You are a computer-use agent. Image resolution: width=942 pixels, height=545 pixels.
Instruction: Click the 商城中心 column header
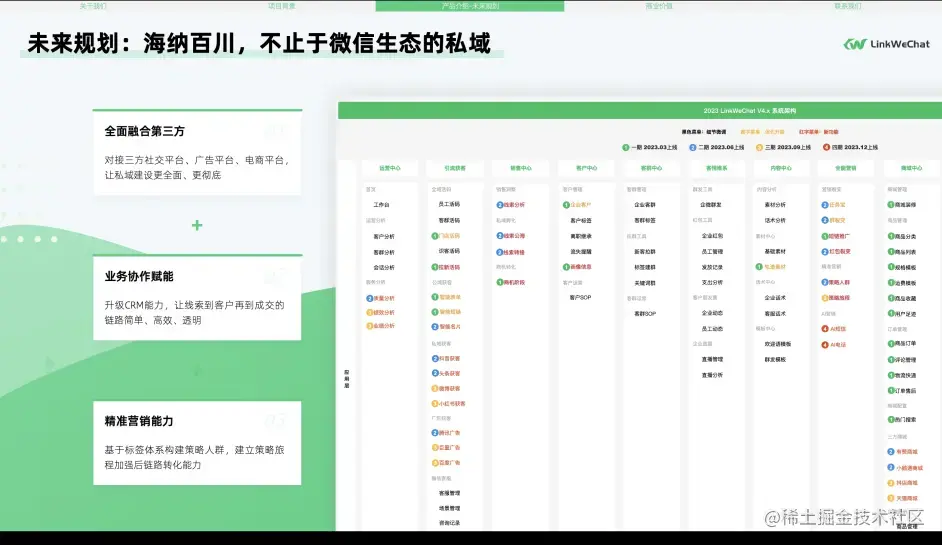(x=911, y=168)
